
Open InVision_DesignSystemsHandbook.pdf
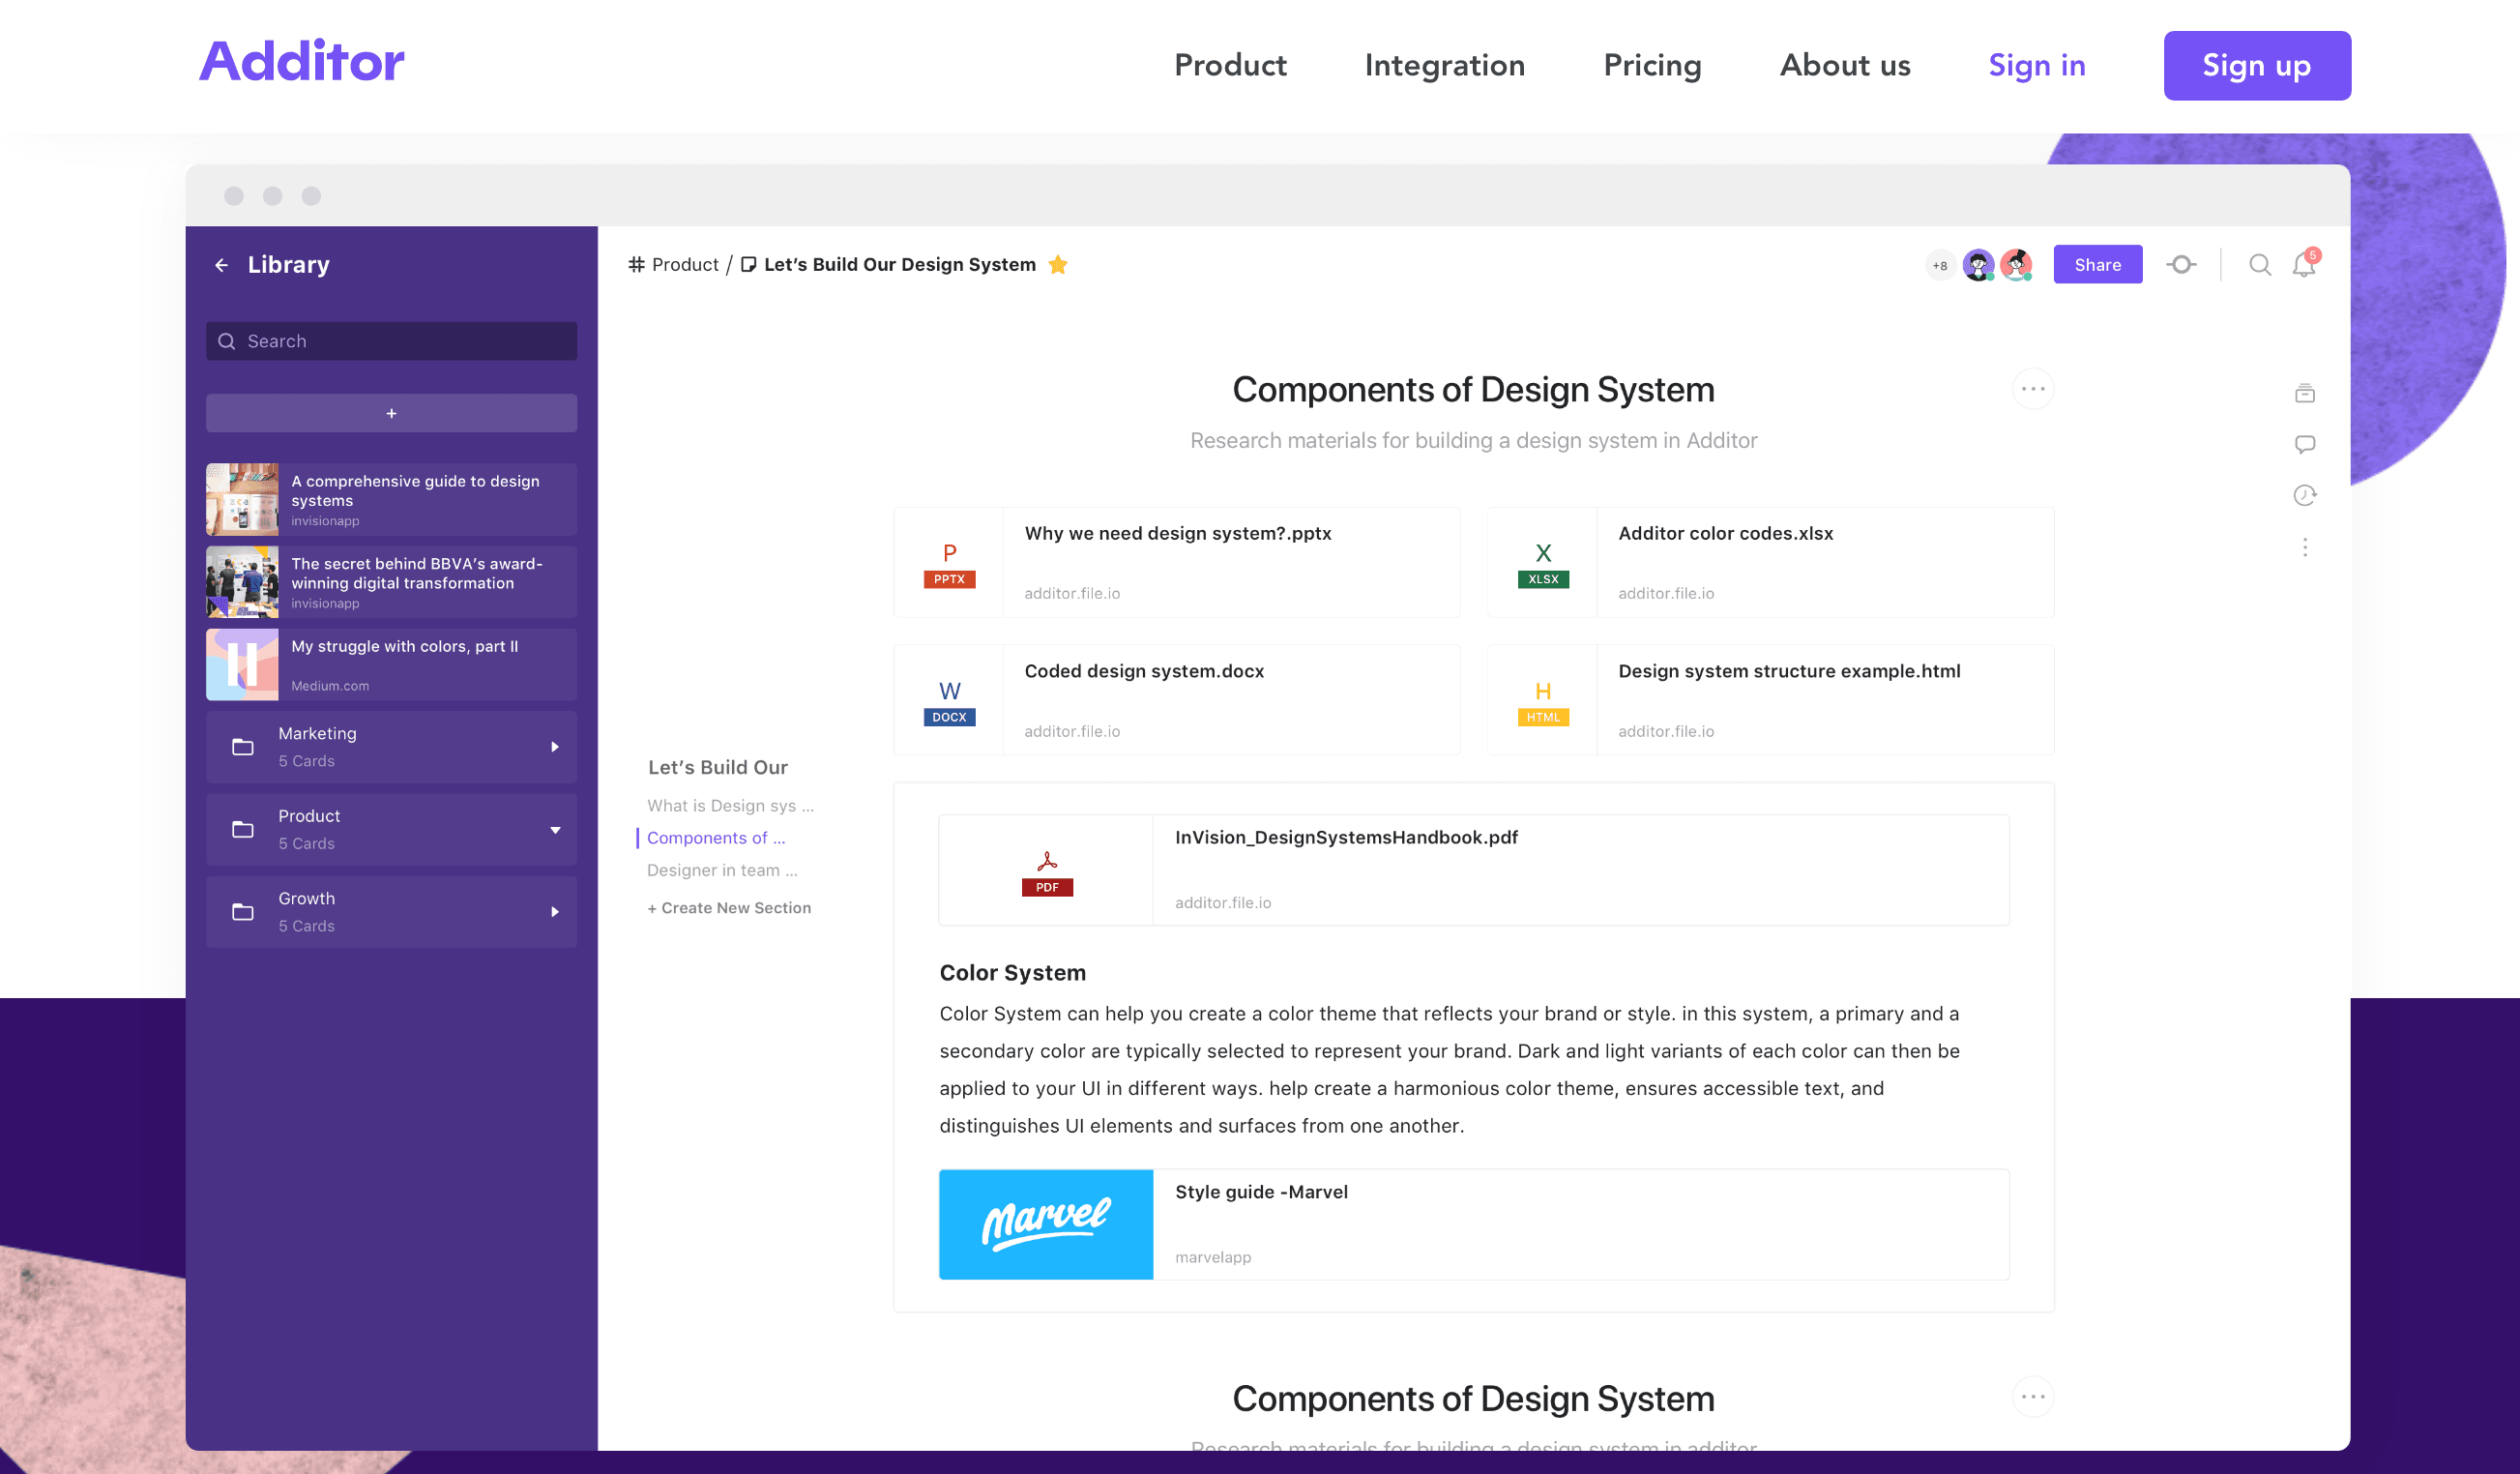1474,870
